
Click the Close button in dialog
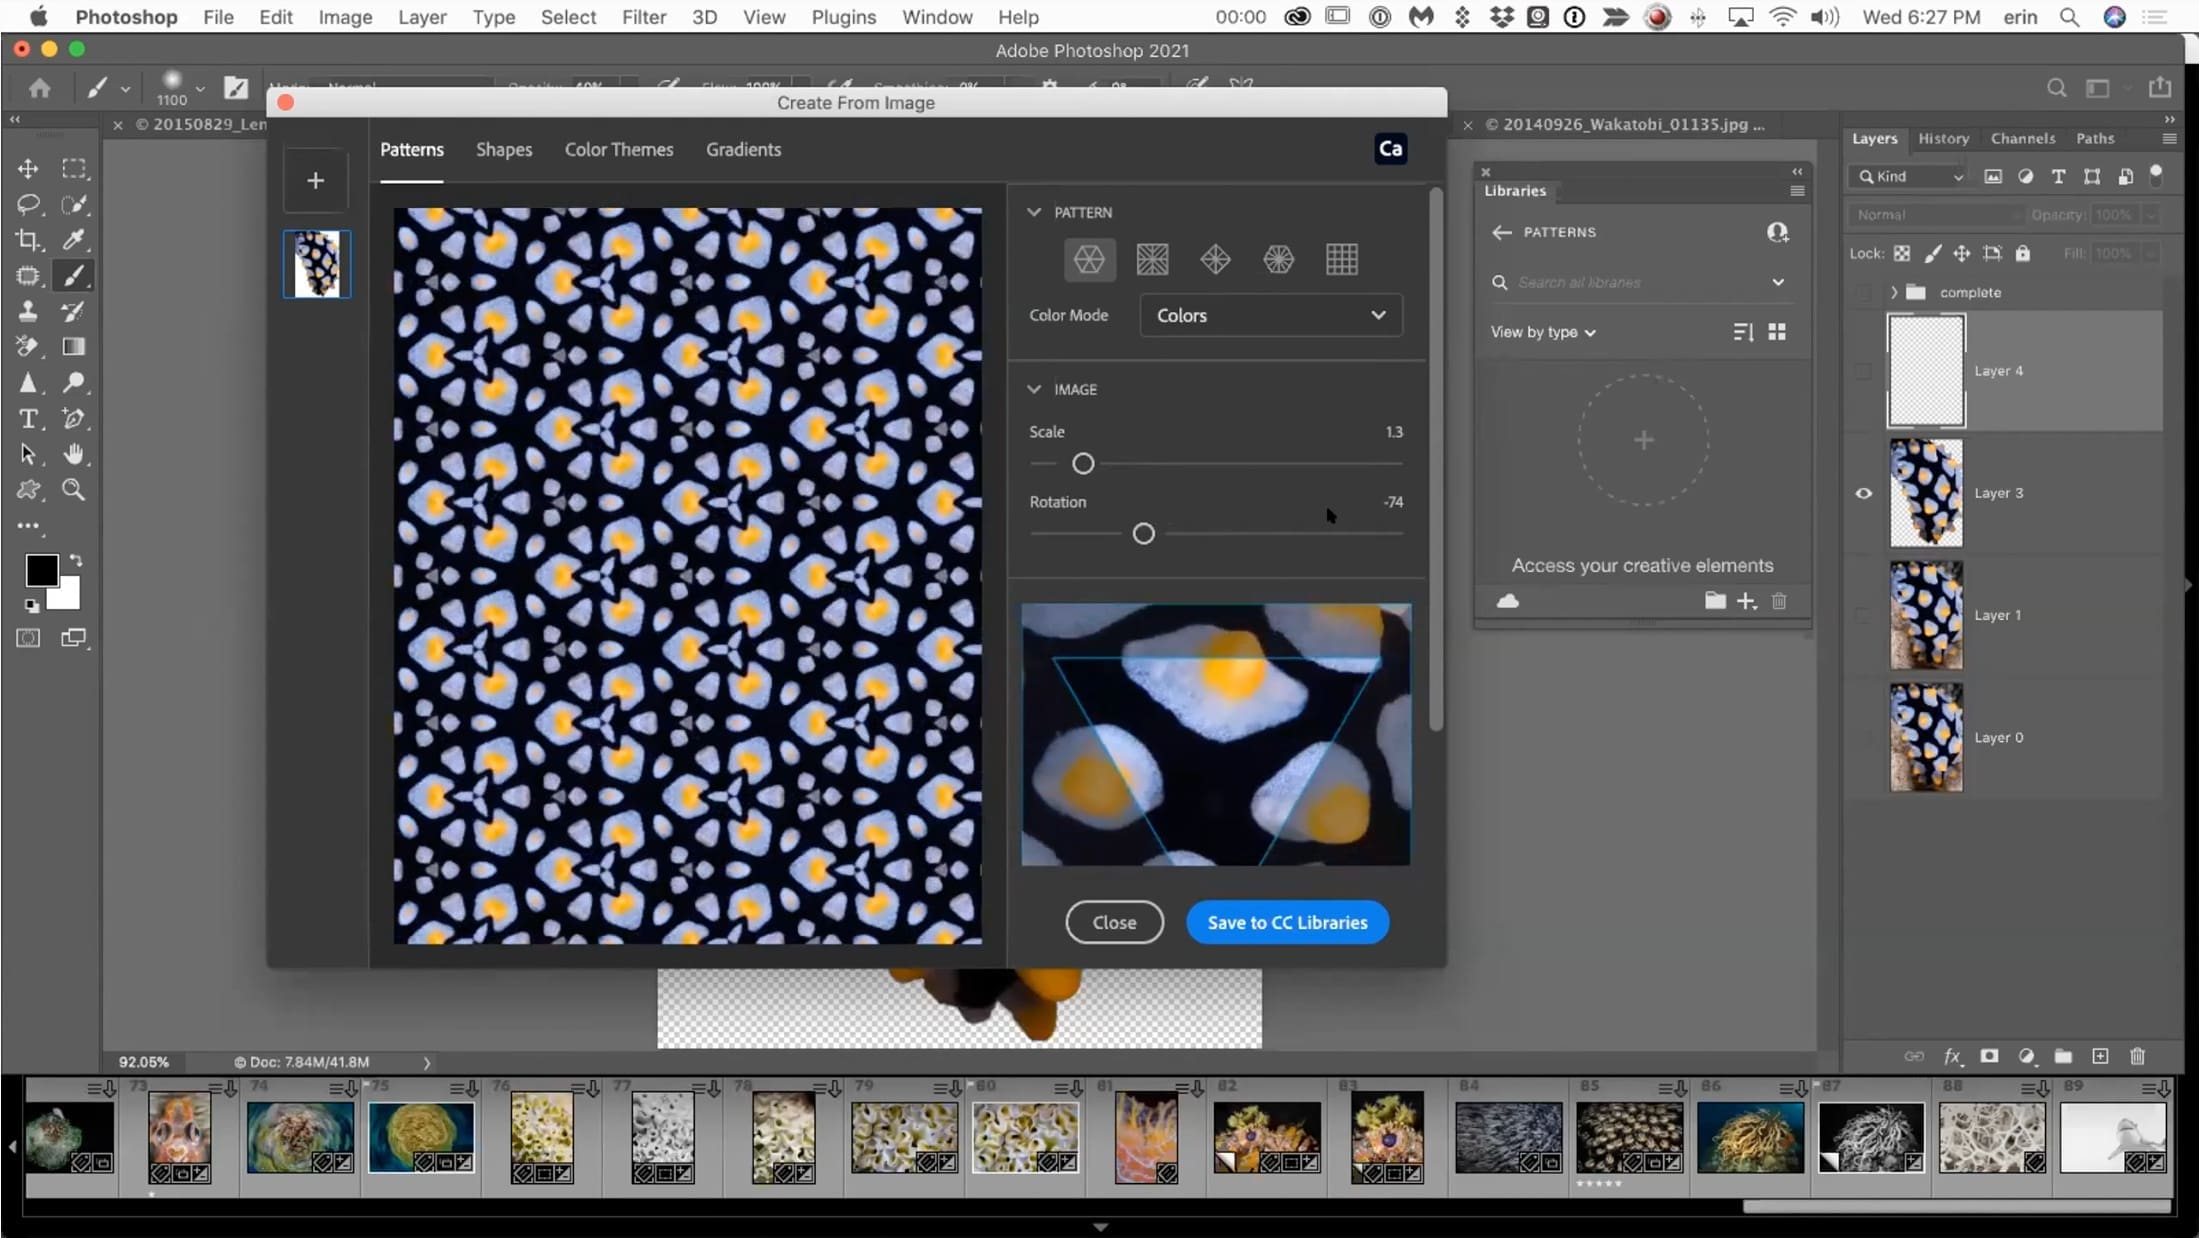click(x=1114, y=922)
